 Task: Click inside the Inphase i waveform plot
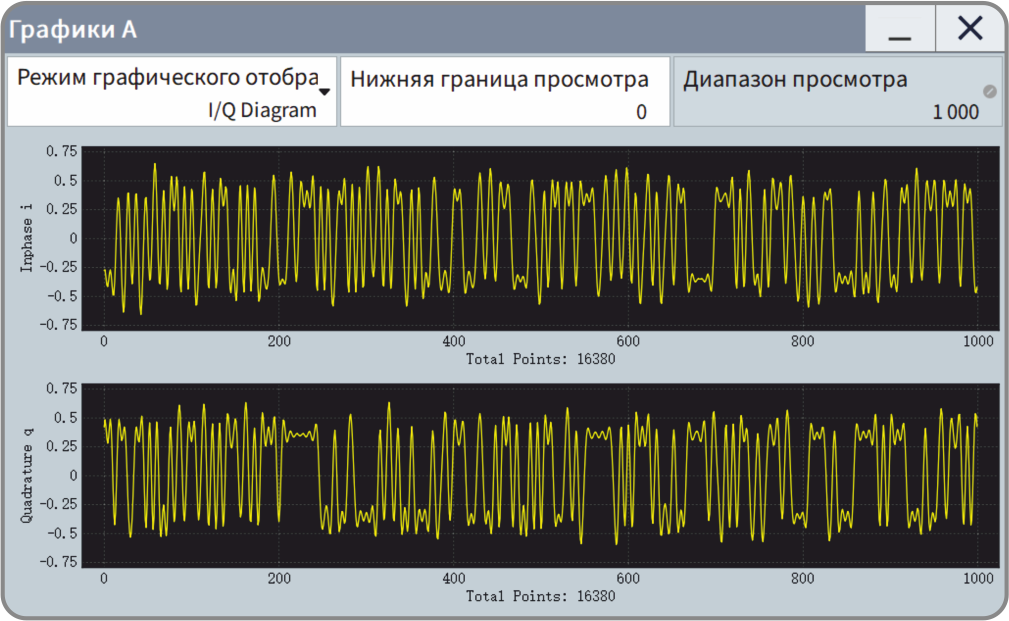click(x=541, y=238)
